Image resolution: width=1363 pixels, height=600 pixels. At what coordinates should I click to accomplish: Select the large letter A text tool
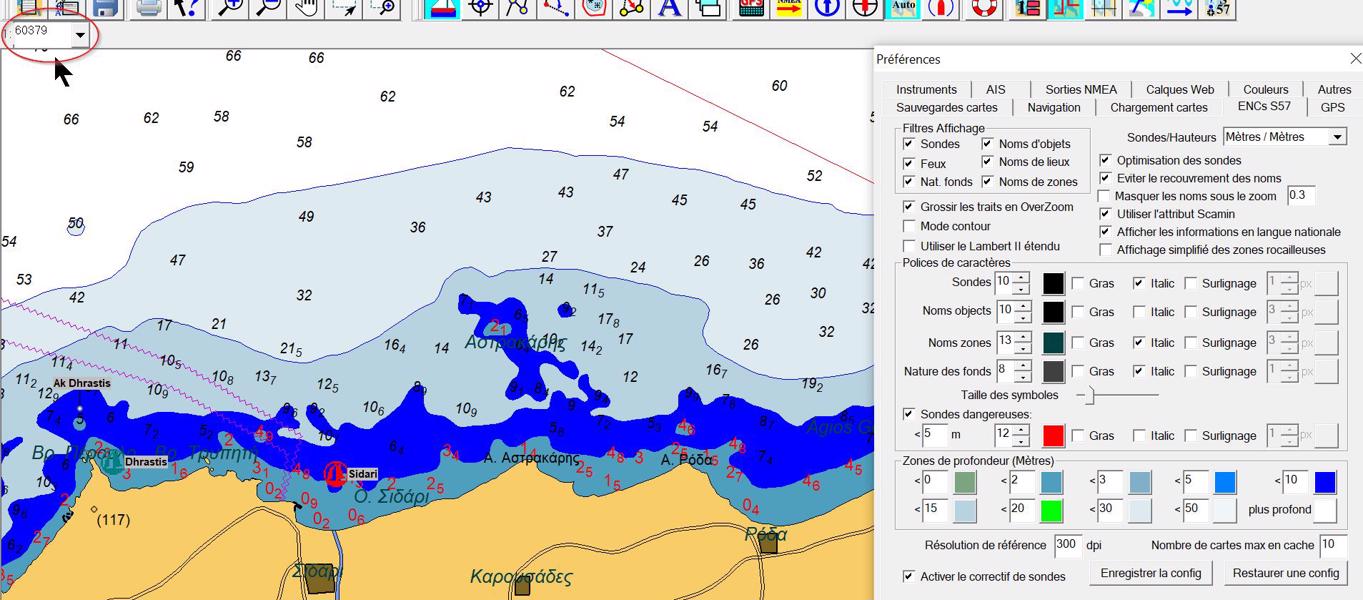click(670, 8)
